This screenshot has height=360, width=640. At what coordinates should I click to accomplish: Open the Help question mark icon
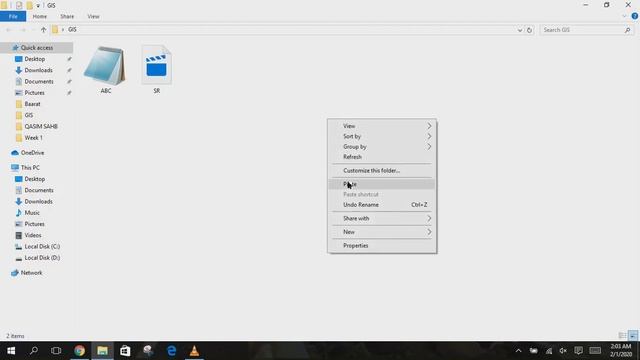635,16
